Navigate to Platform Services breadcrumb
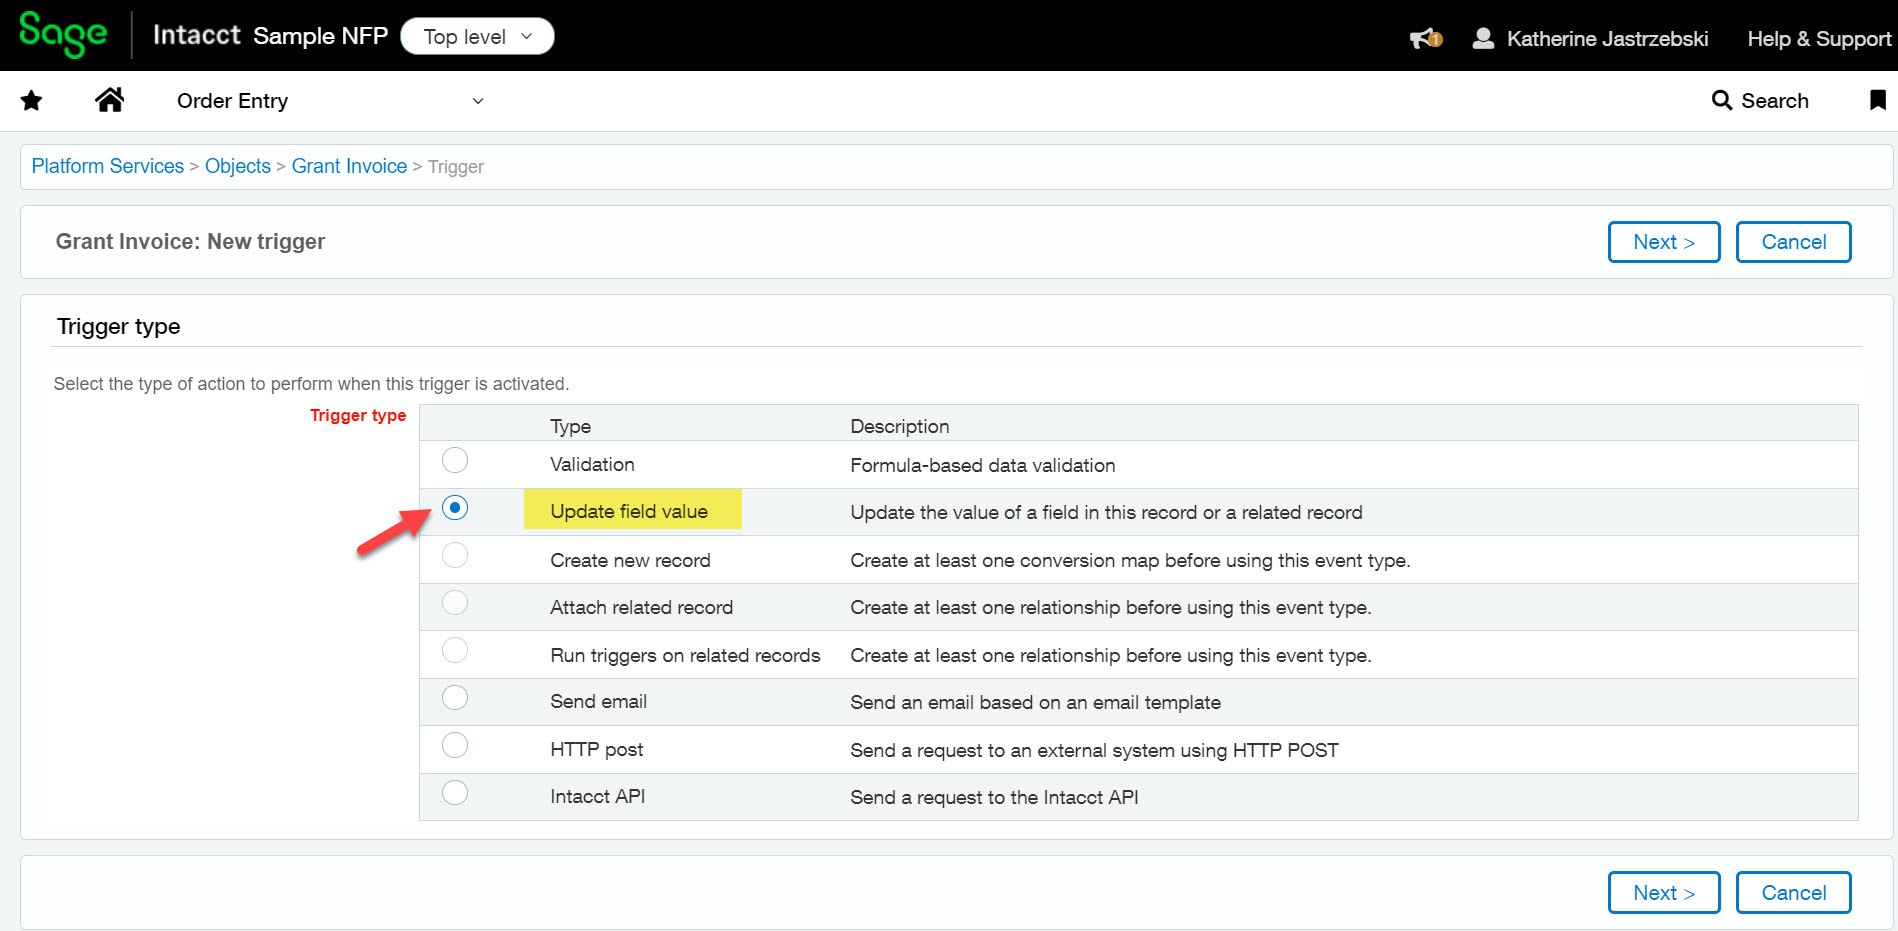The image size is (1898, 931). pyautogui.click(x=108, y=166)
